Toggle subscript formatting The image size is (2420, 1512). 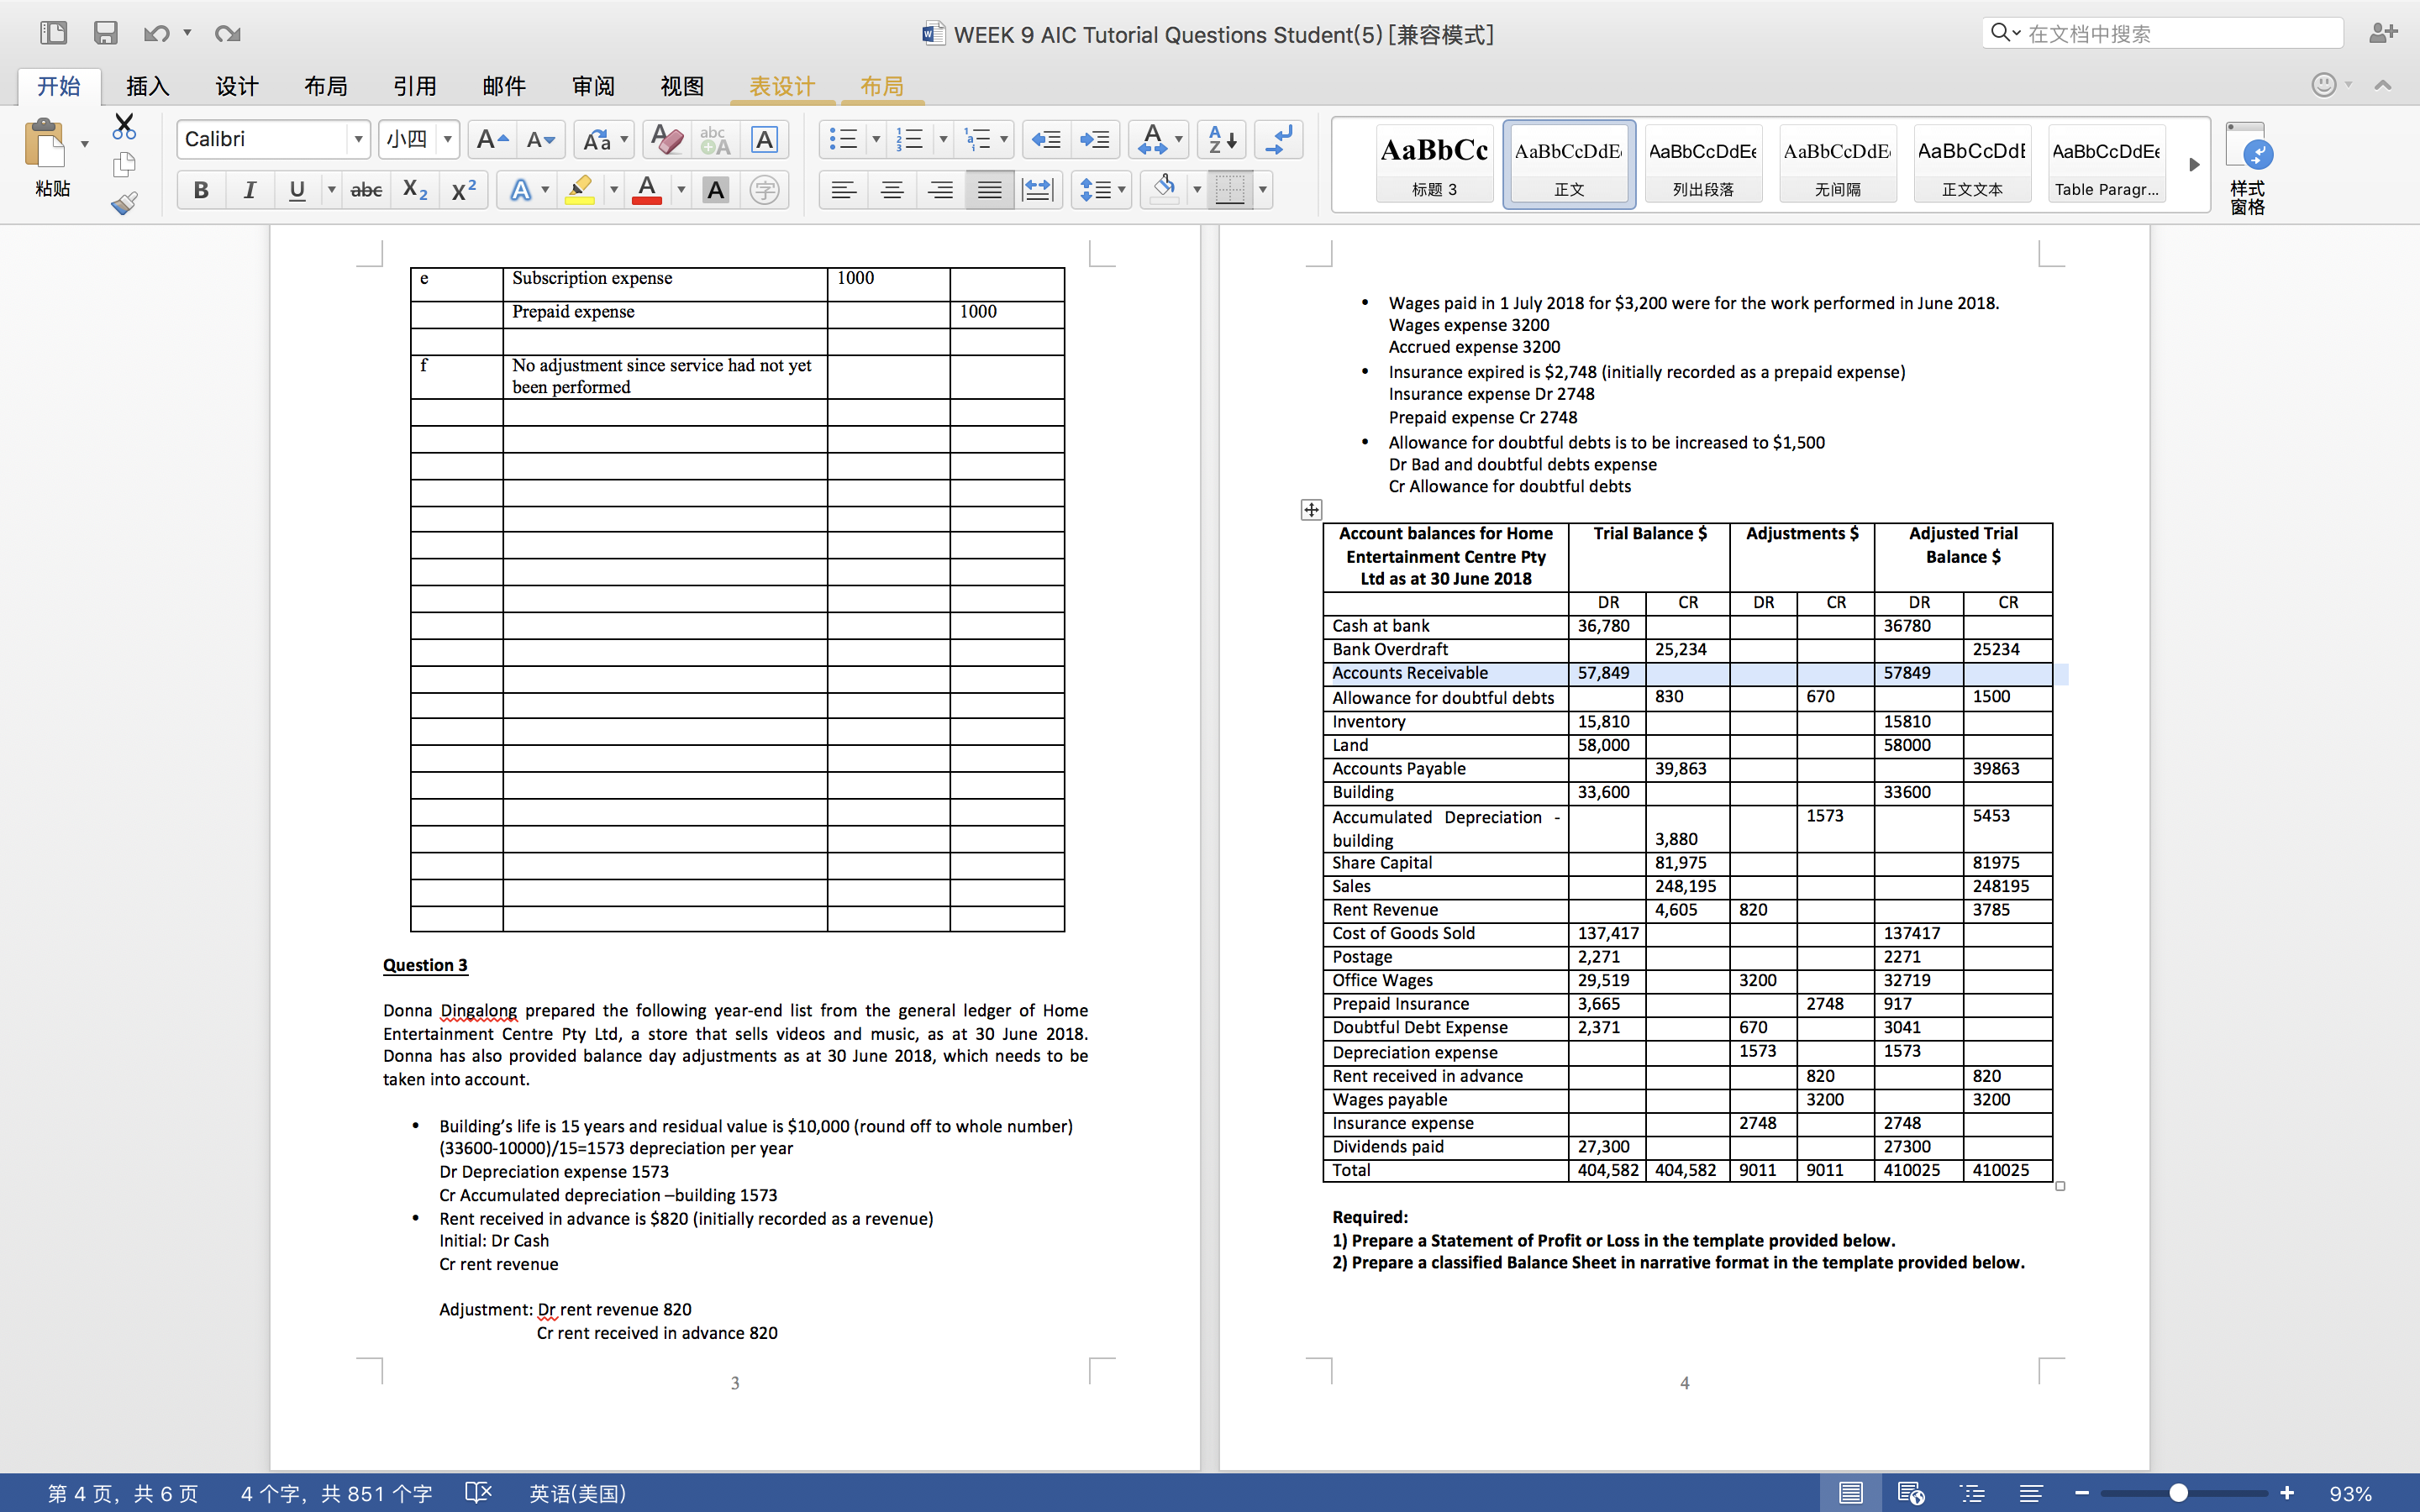[x=414, y=189]
